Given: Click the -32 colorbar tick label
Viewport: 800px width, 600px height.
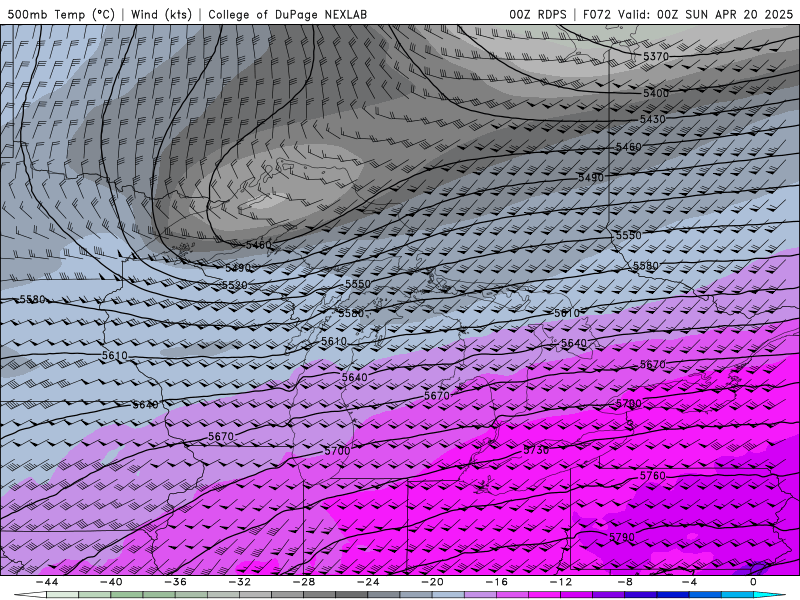Looking at the screenshot, I should [x=240, y=582].
